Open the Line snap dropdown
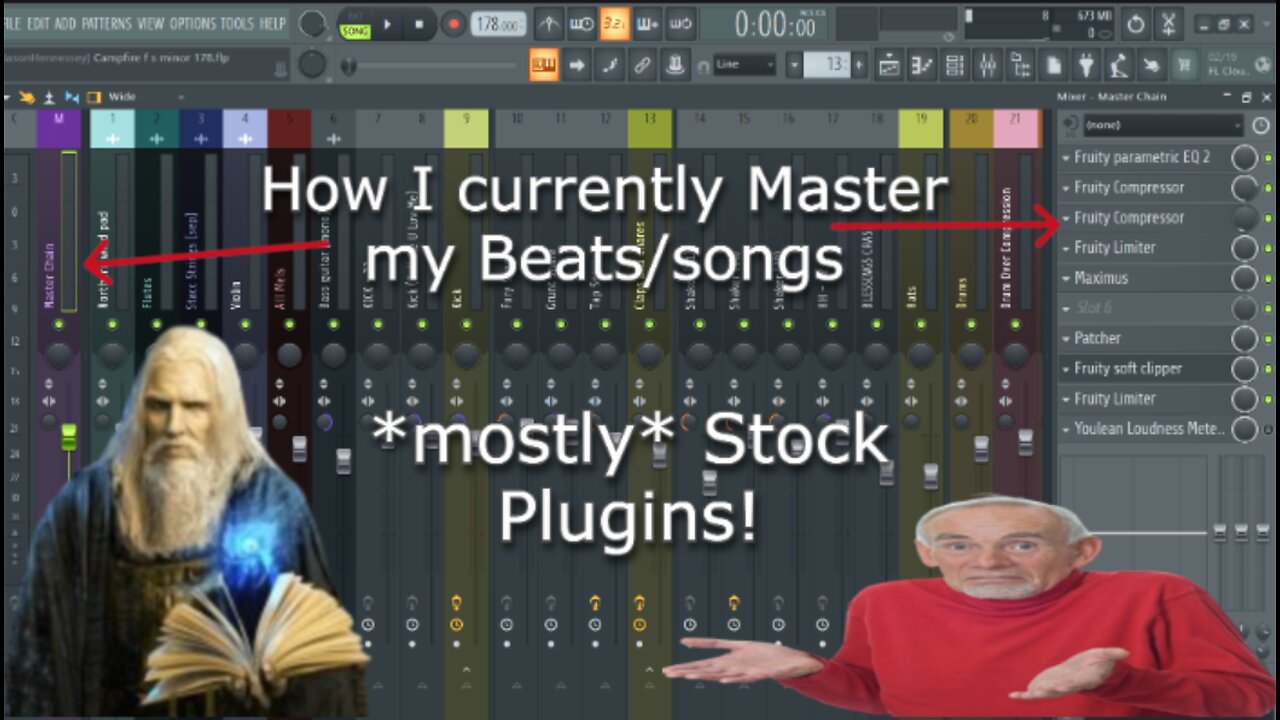The height and width of the screenshot is (720, 1280). [745, 65]
